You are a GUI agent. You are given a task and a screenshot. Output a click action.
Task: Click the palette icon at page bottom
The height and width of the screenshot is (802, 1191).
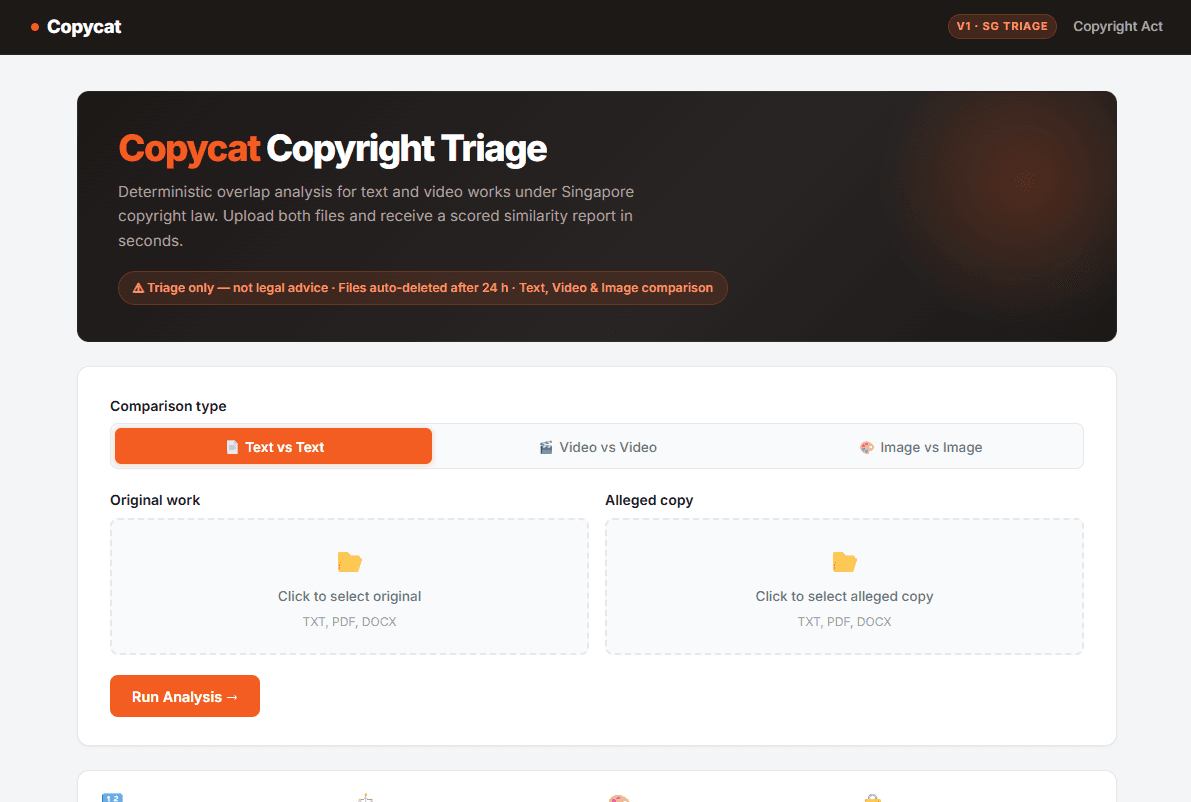pos(619,798)
